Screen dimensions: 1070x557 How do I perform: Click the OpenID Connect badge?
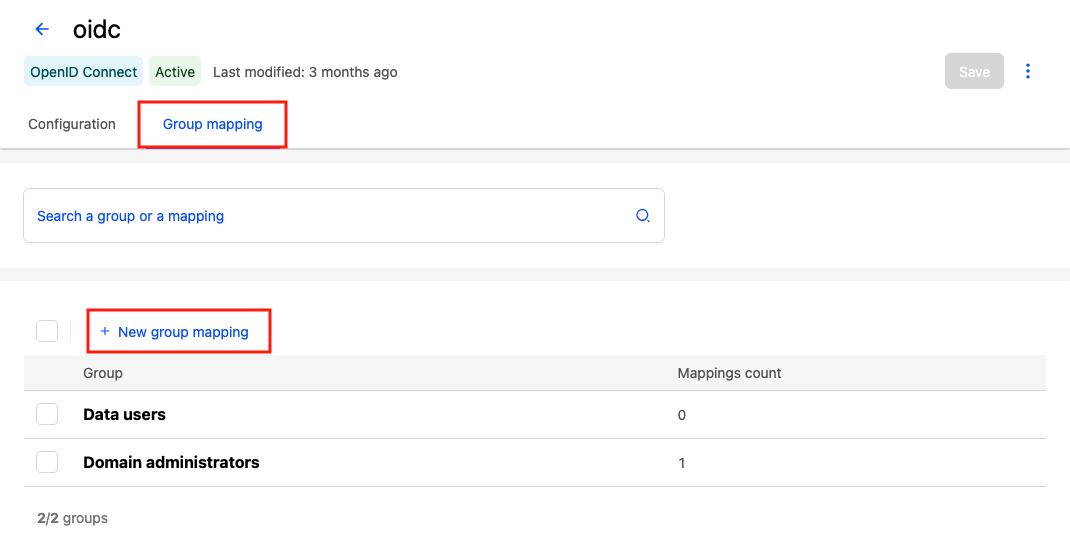point(84,72)
